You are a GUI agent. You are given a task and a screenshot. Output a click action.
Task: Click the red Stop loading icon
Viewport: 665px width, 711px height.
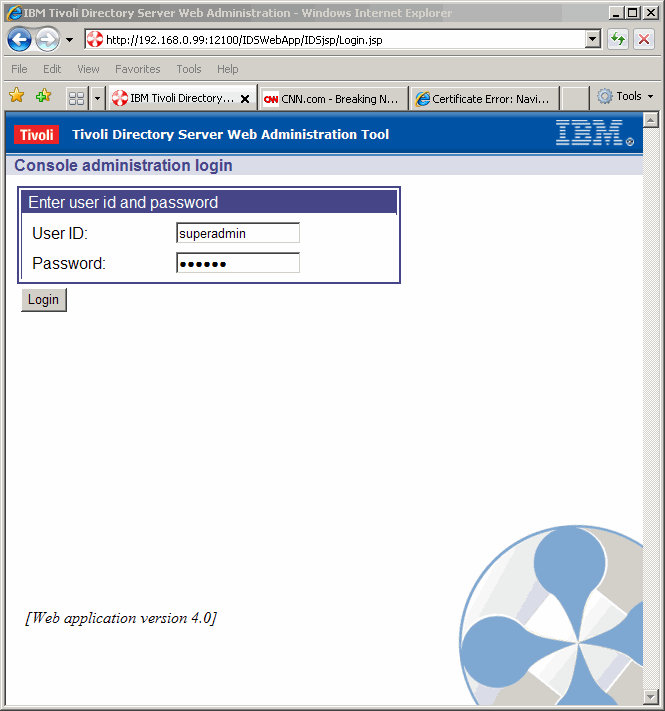tap(644, 40)
